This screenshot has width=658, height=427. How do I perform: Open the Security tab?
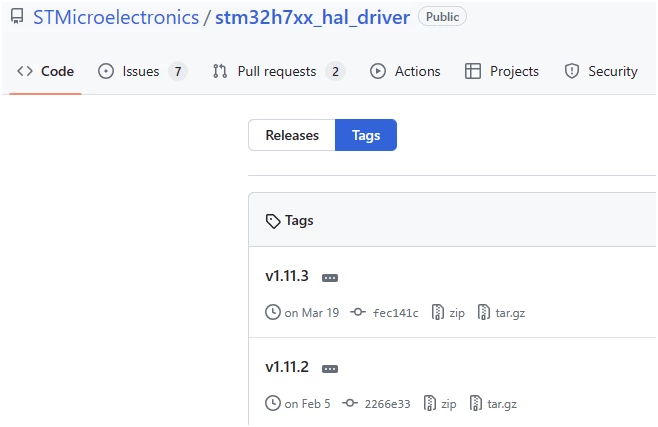tap(601, 71)
